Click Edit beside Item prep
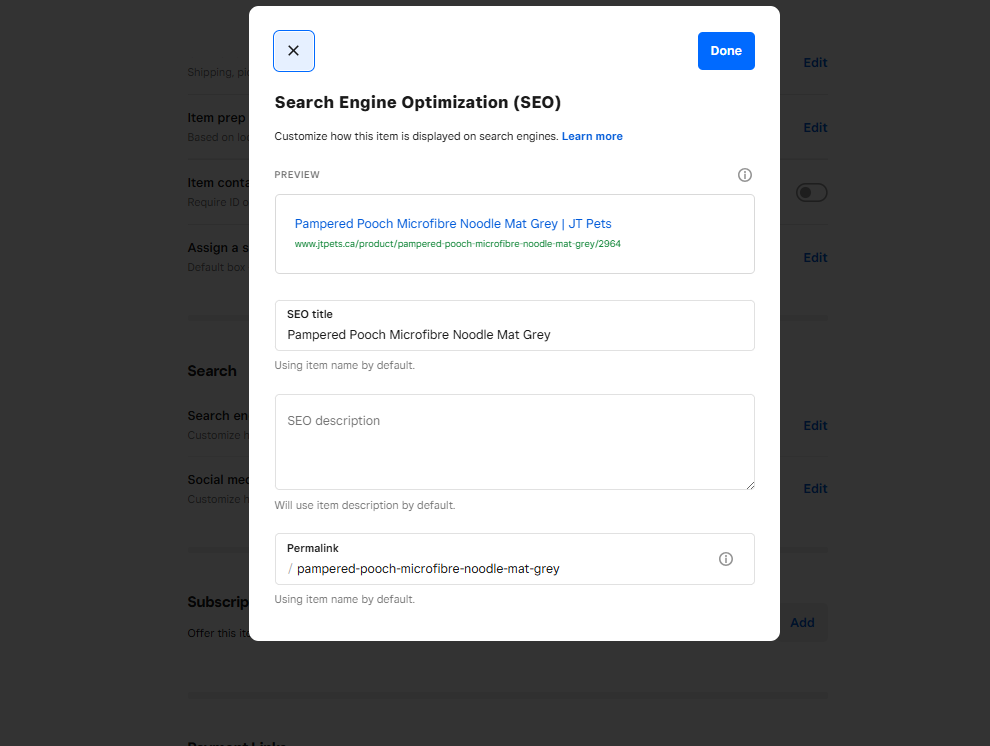The image size is (990, 746). (x=815, y=127)
